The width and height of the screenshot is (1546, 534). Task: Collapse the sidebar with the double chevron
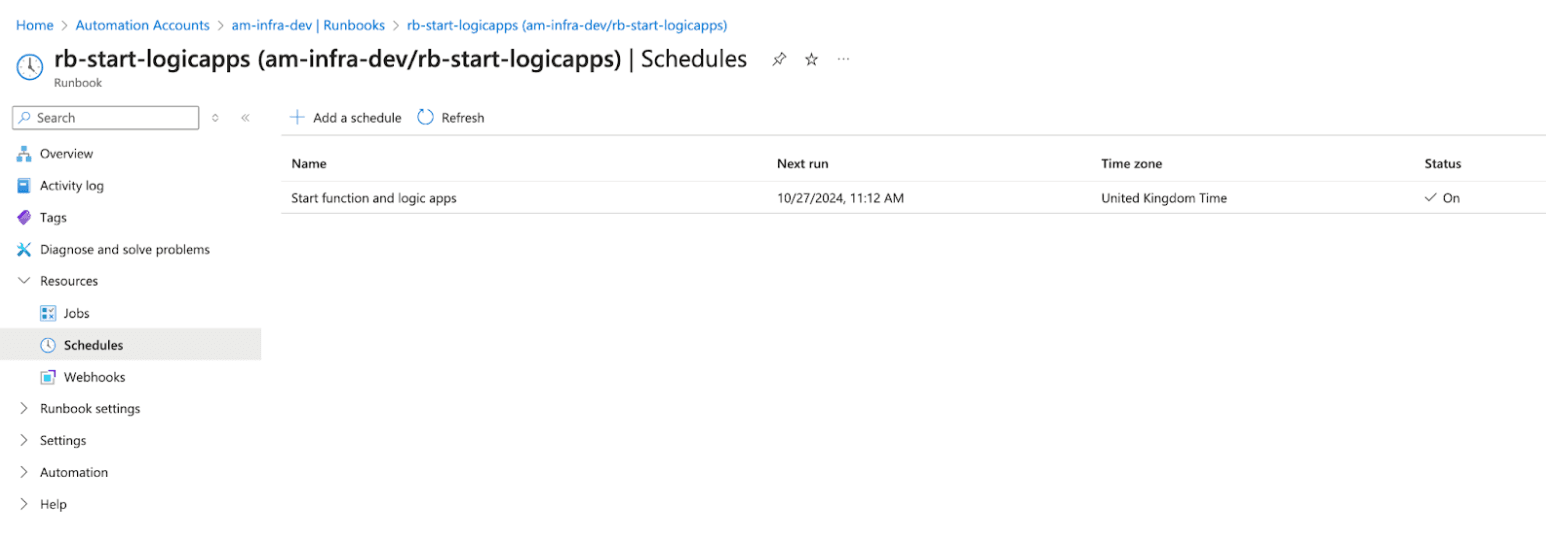tap(245, 118)
